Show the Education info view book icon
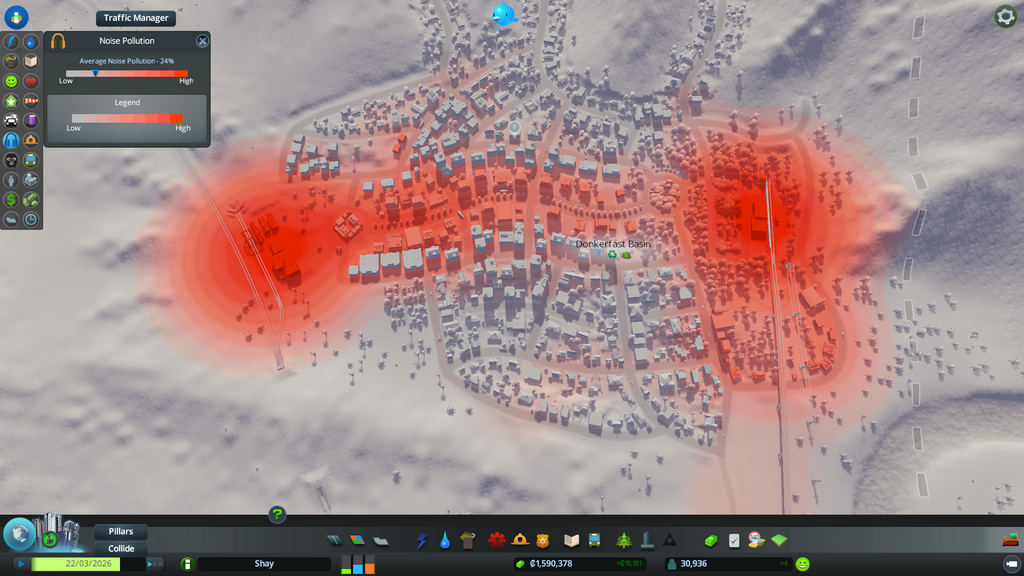1024x576 pixels. (x=31, y=61)
